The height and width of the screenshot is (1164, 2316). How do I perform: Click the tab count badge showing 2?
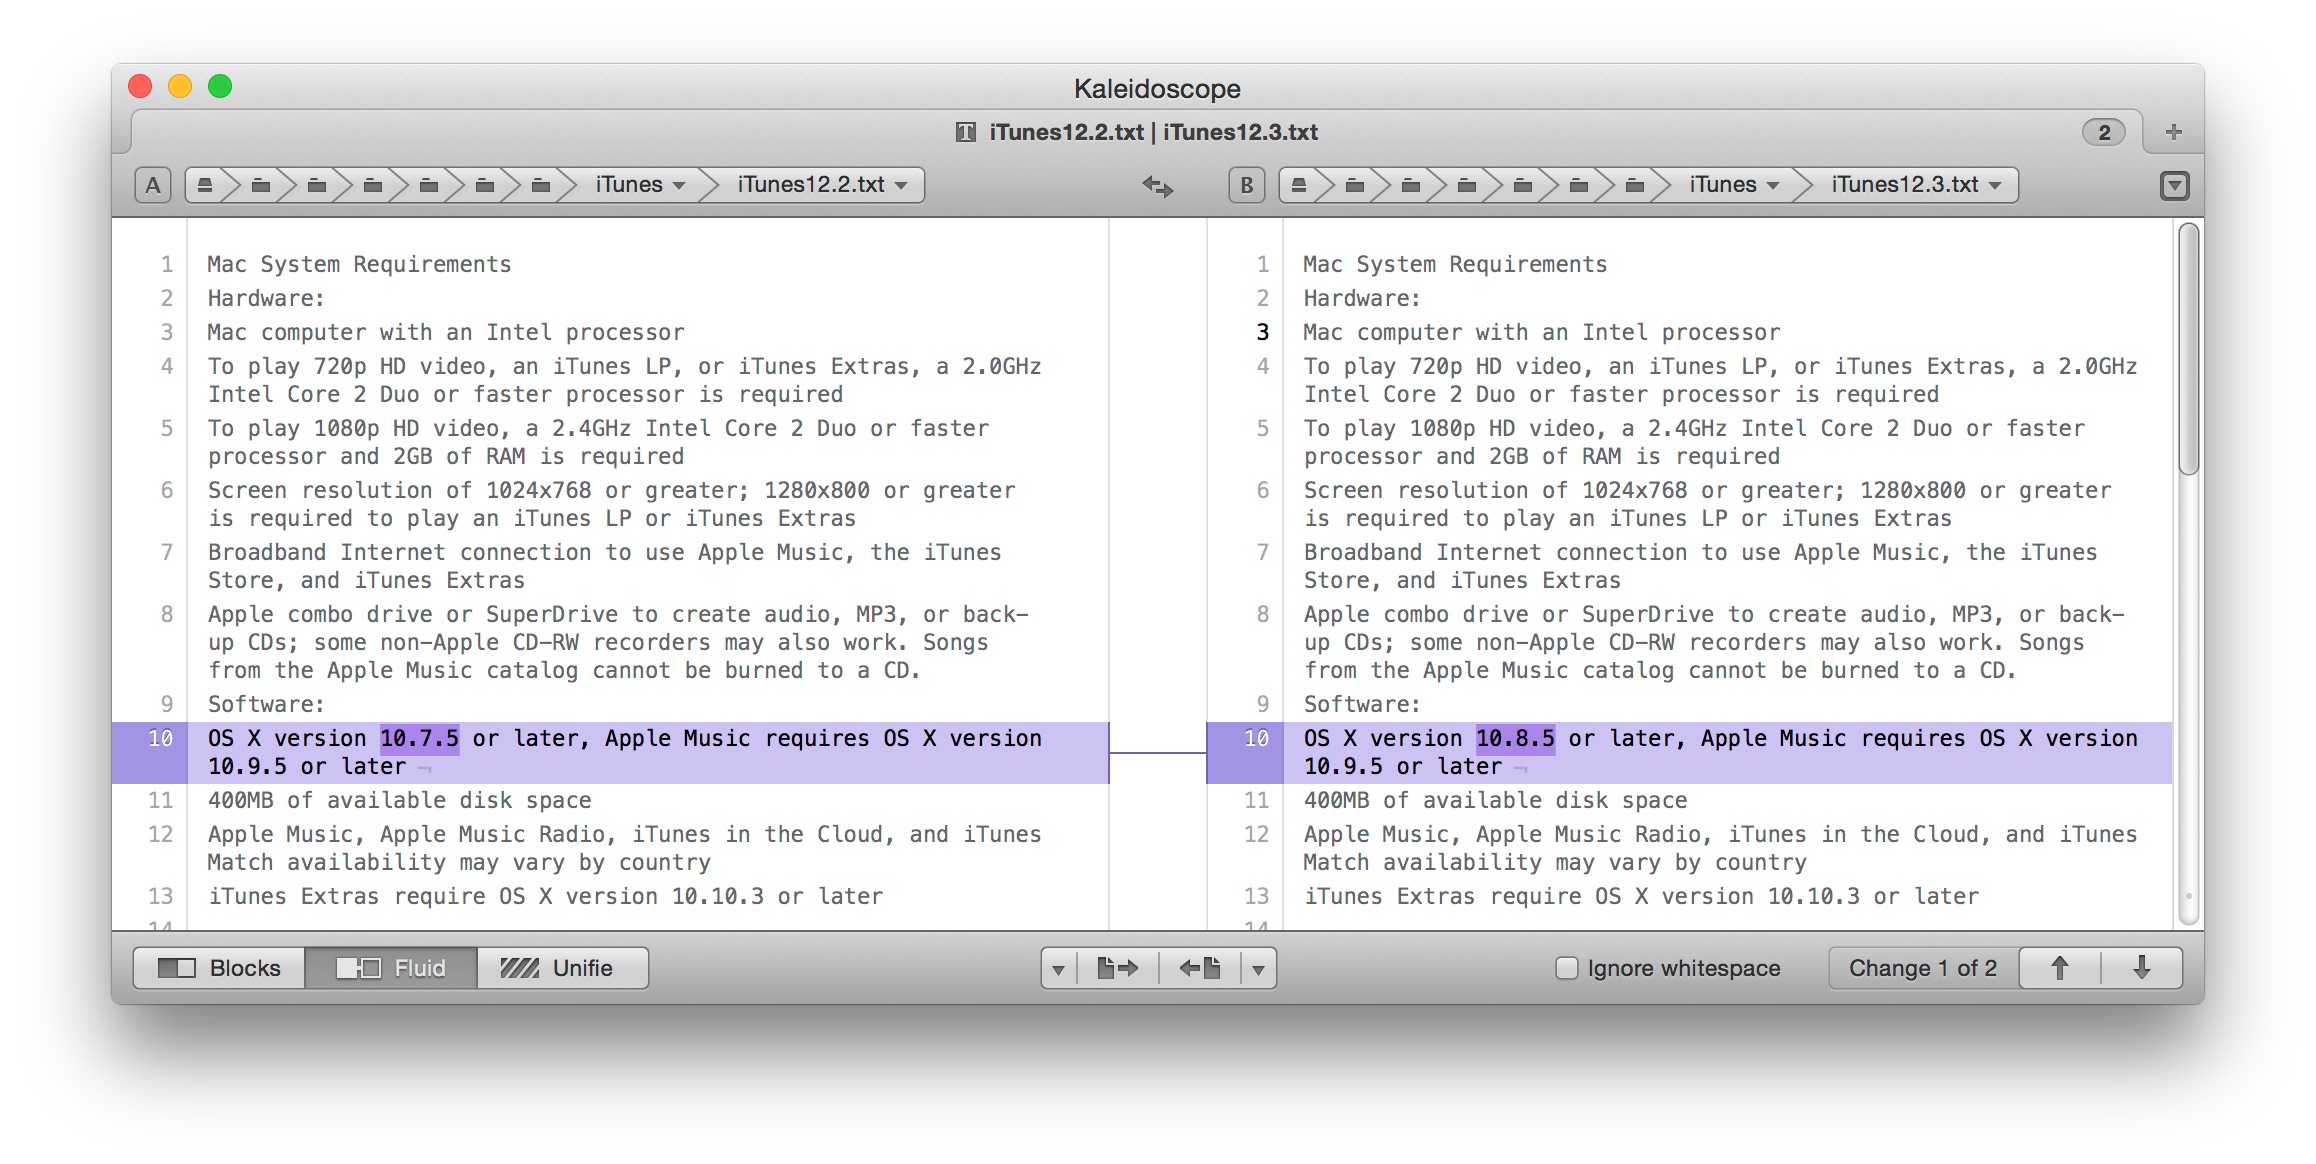point(2104,132)
